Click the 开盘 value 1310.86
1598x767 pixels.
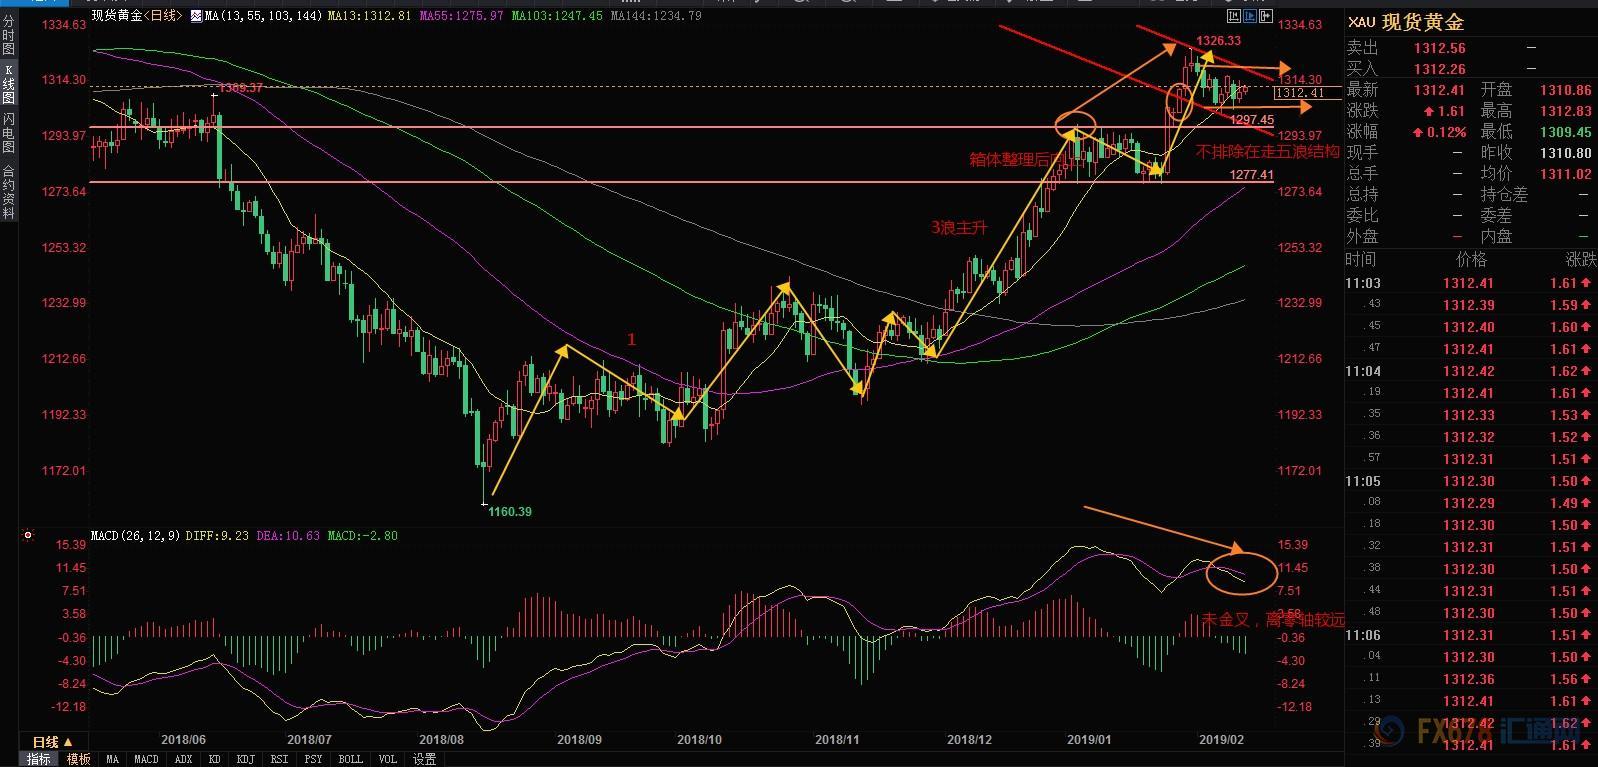click(1564, 90)
